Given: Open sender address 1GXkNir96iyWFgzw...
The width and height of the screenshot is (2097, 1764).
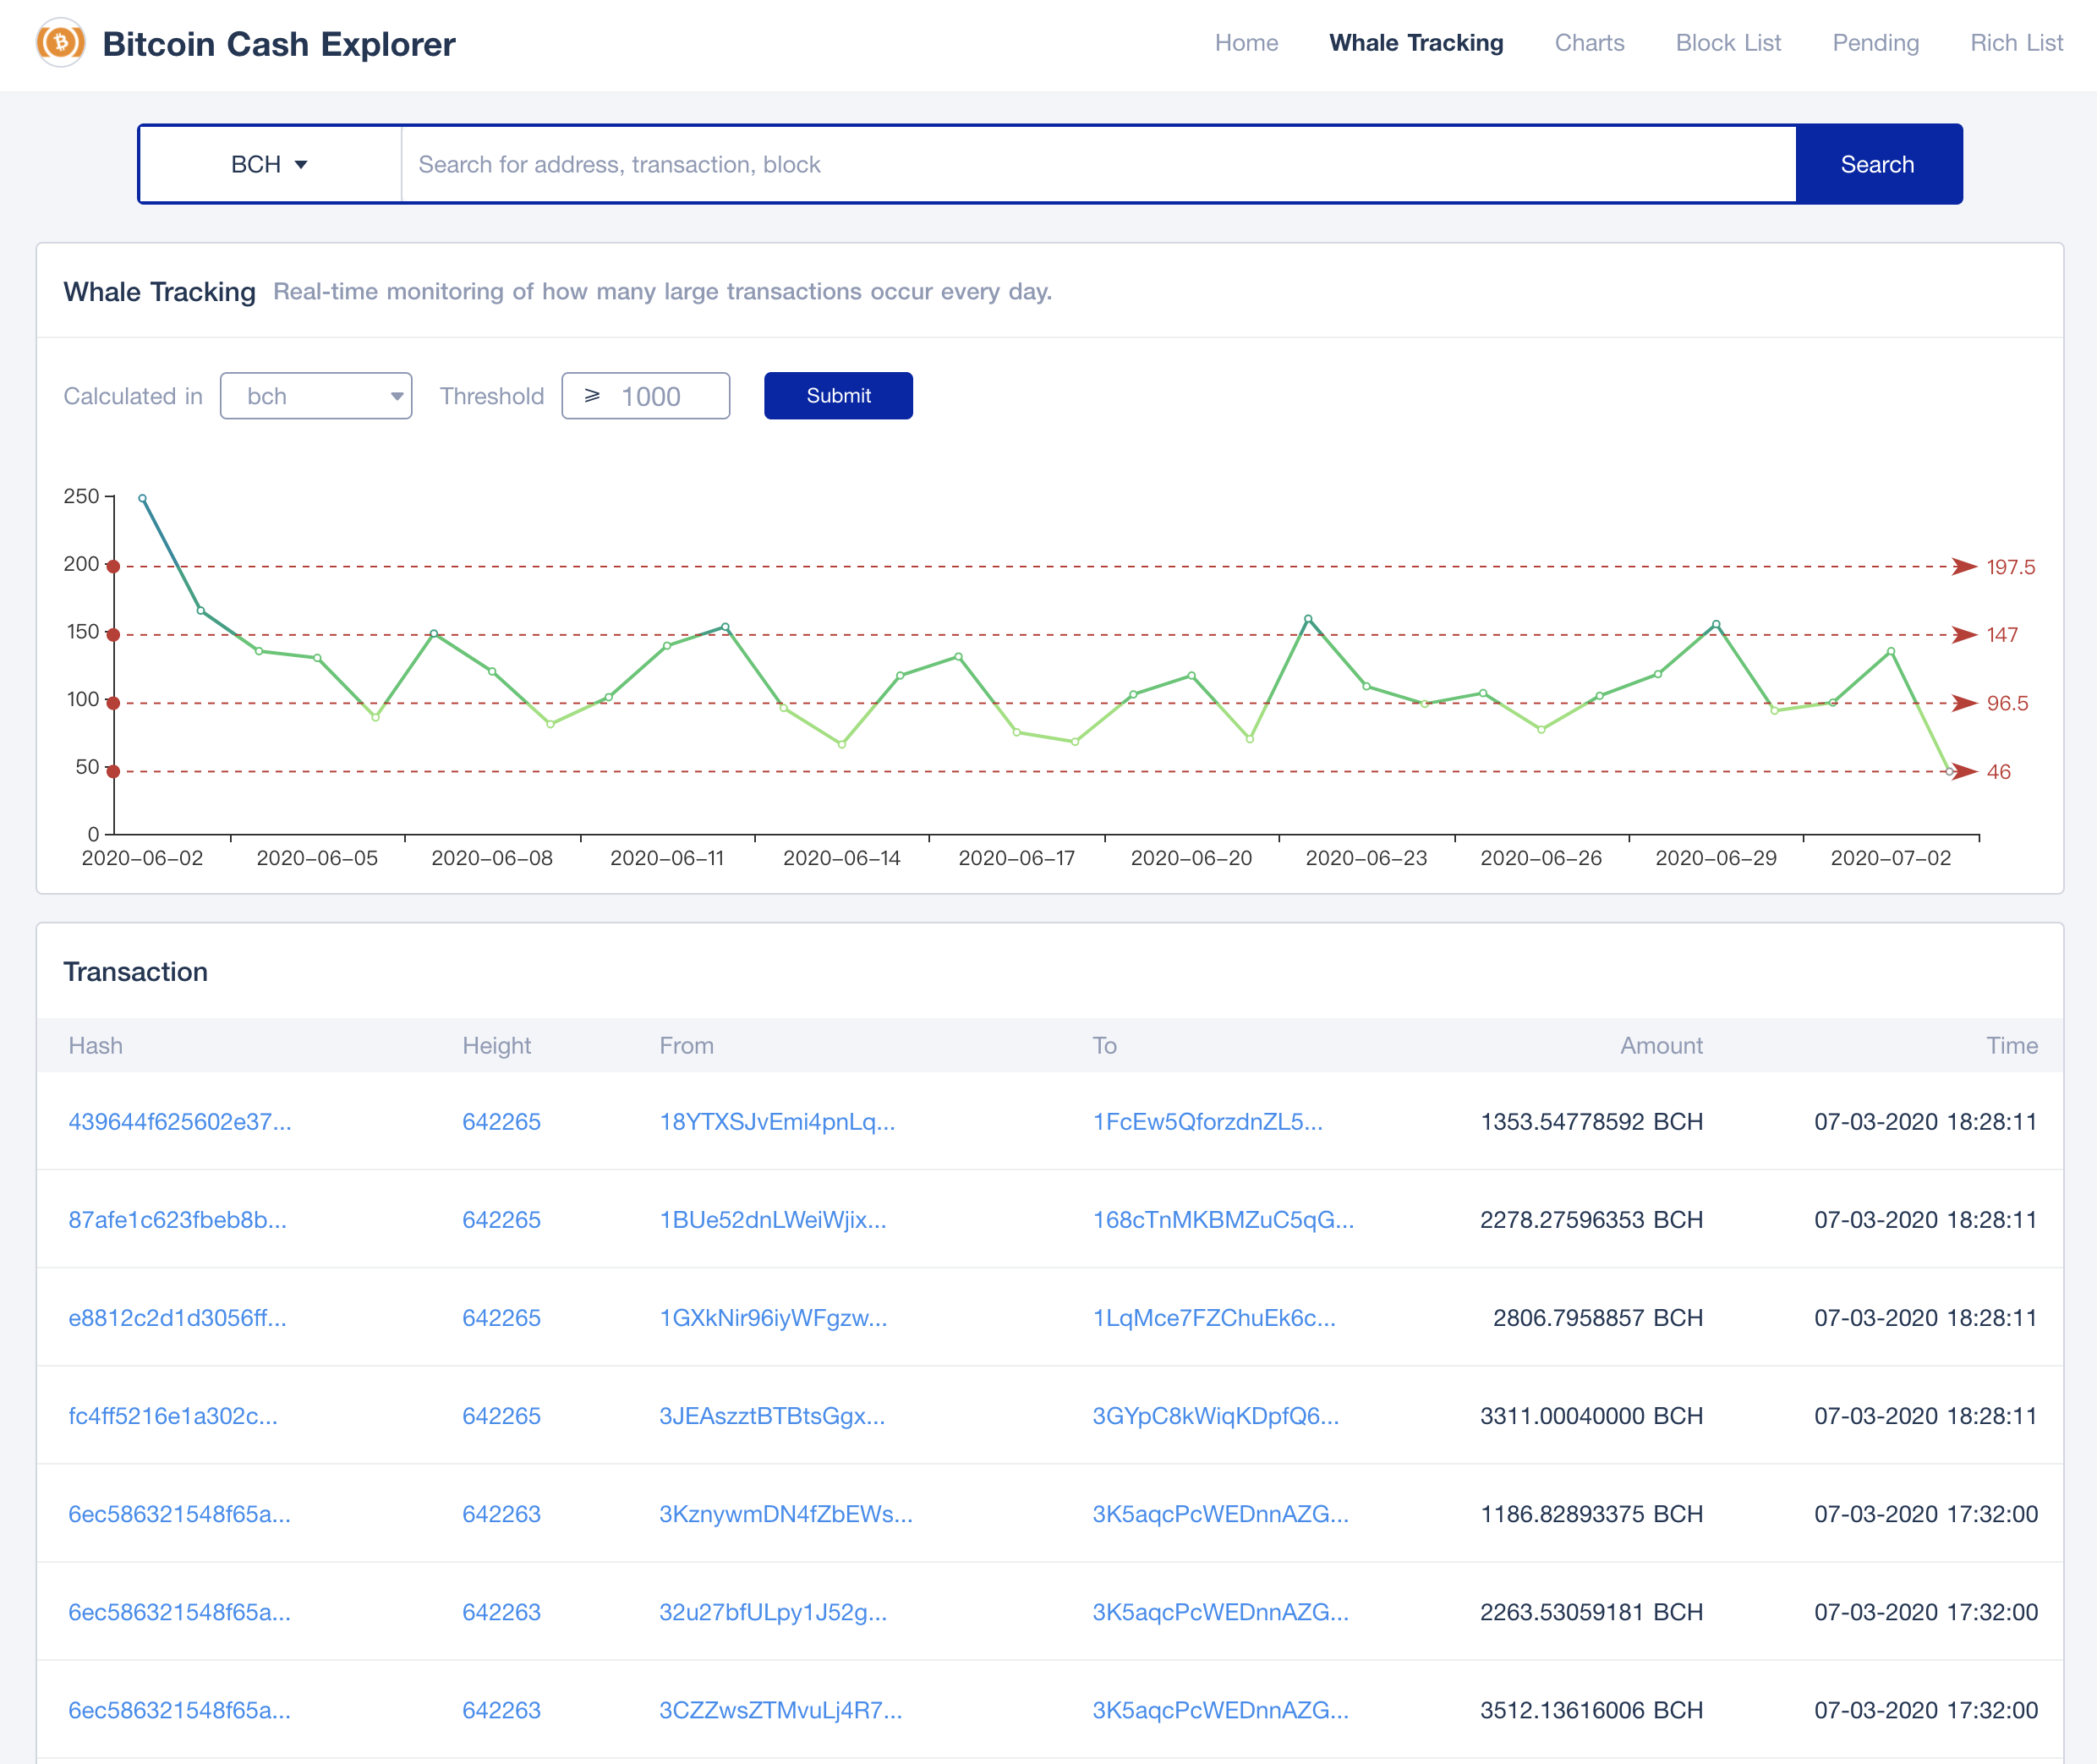Looking at the screenshot, I should (x=773, y=1318).
